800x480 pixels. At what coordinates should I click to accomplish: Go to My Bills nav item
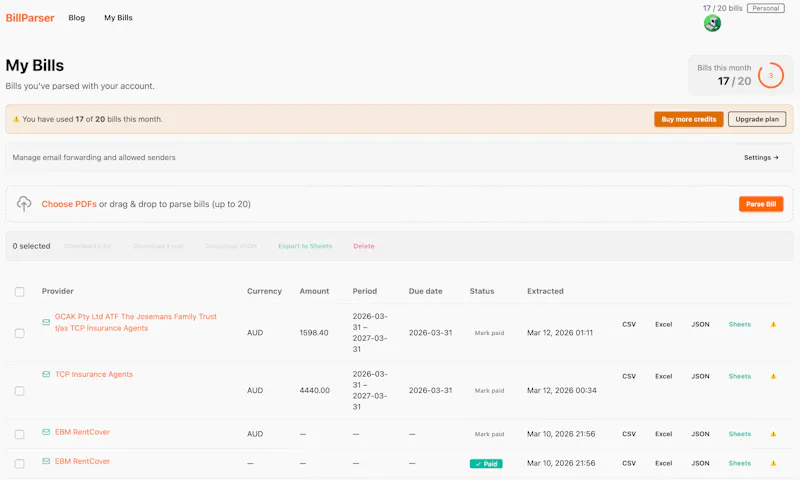pos(118,18)
